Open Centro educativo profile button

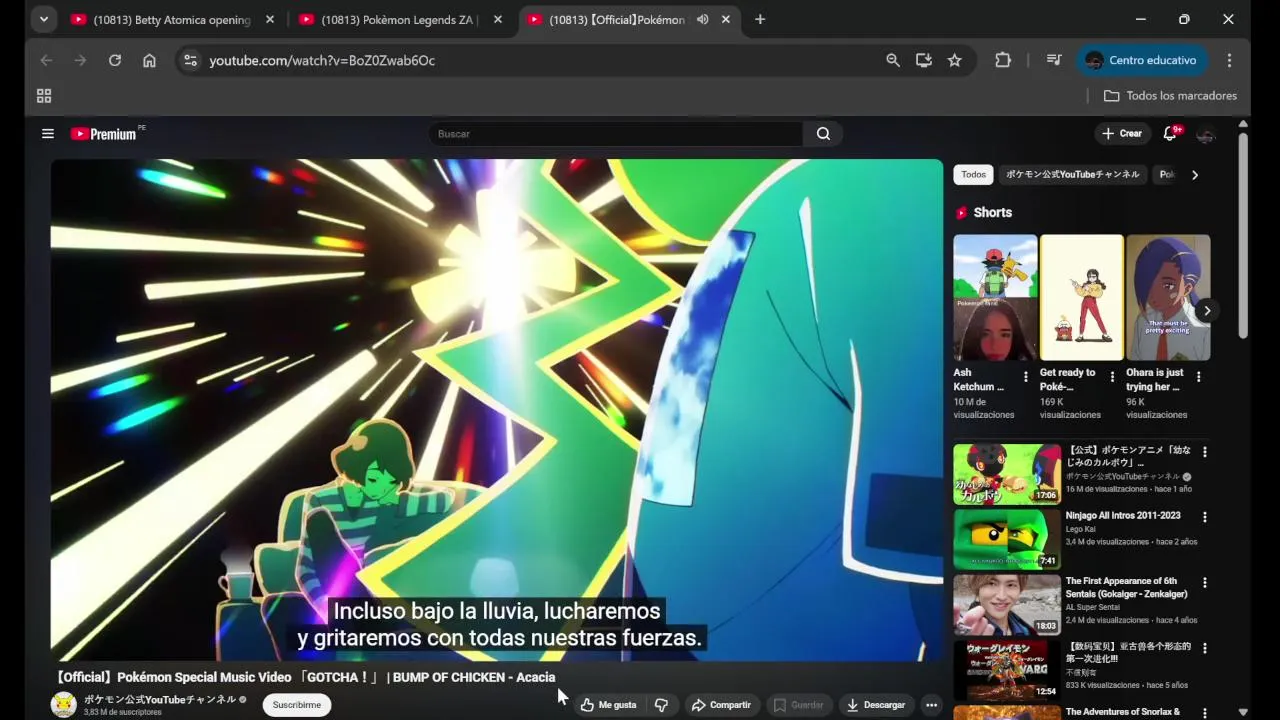(1141, 60)
